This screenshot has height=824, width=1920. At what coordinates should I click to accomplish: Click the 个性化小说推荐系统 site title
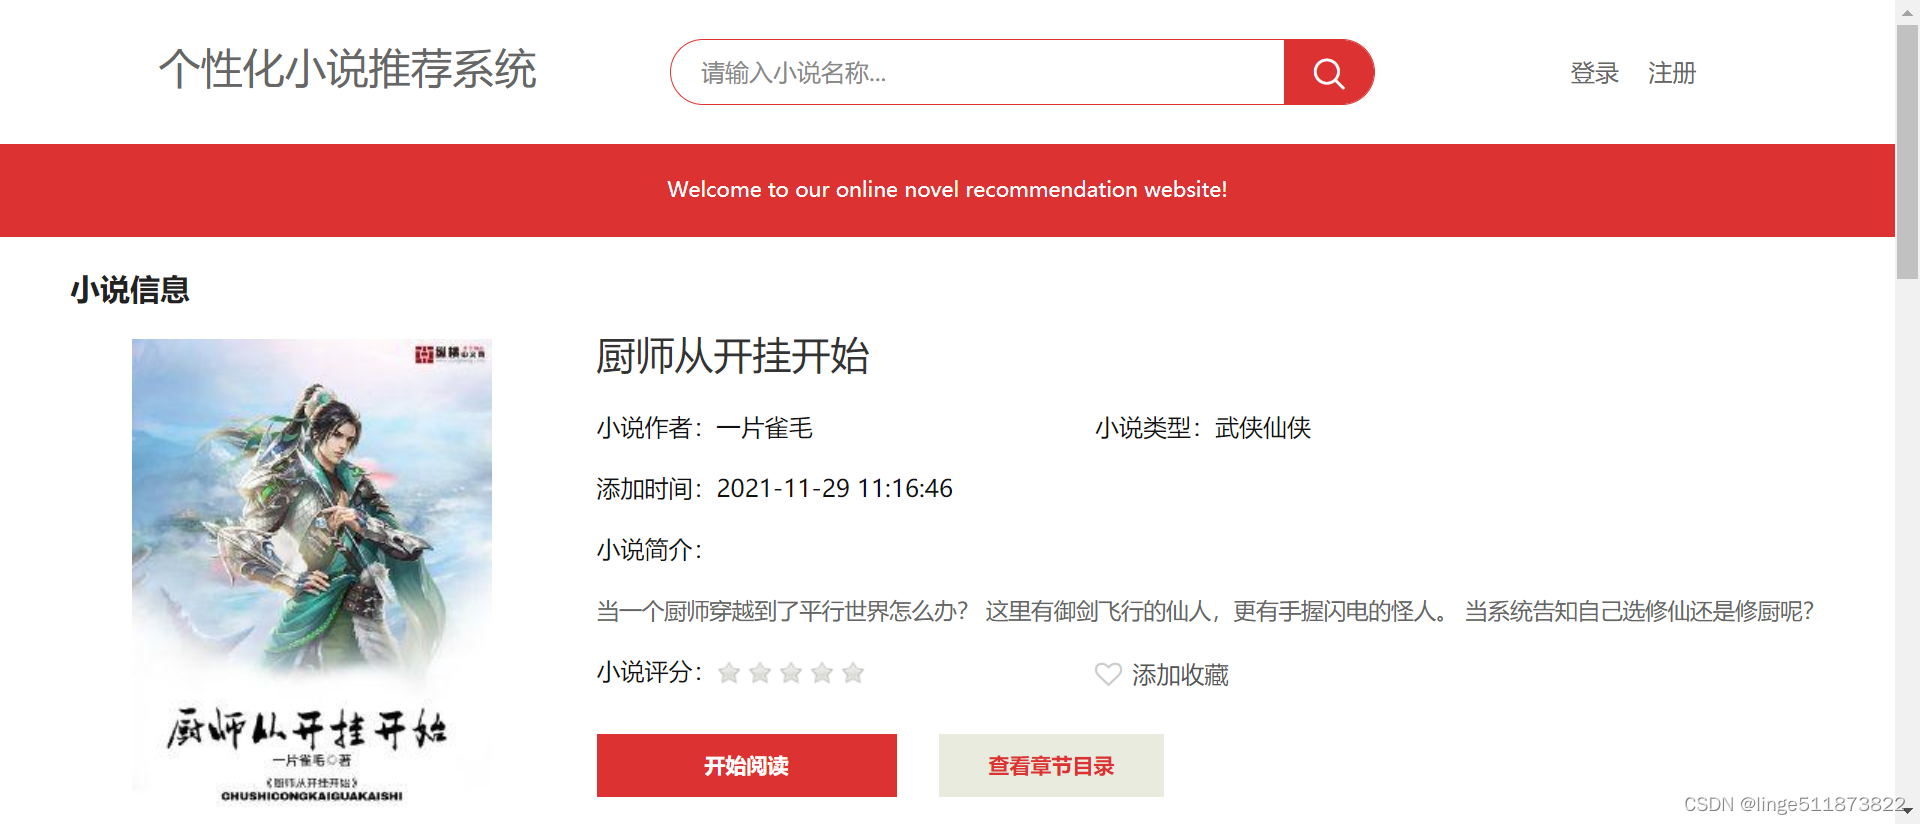tap(348, 69)
